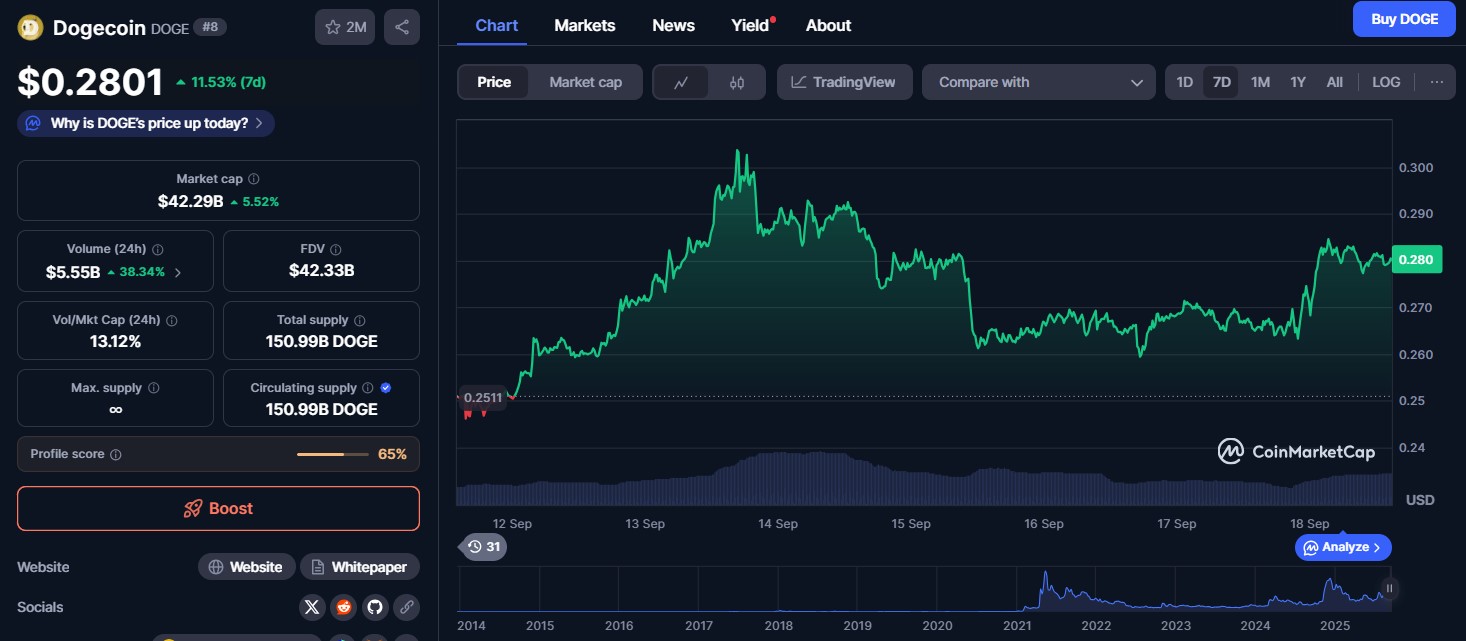Open the Website link
1466x641 pixels.
click(246, 567)
